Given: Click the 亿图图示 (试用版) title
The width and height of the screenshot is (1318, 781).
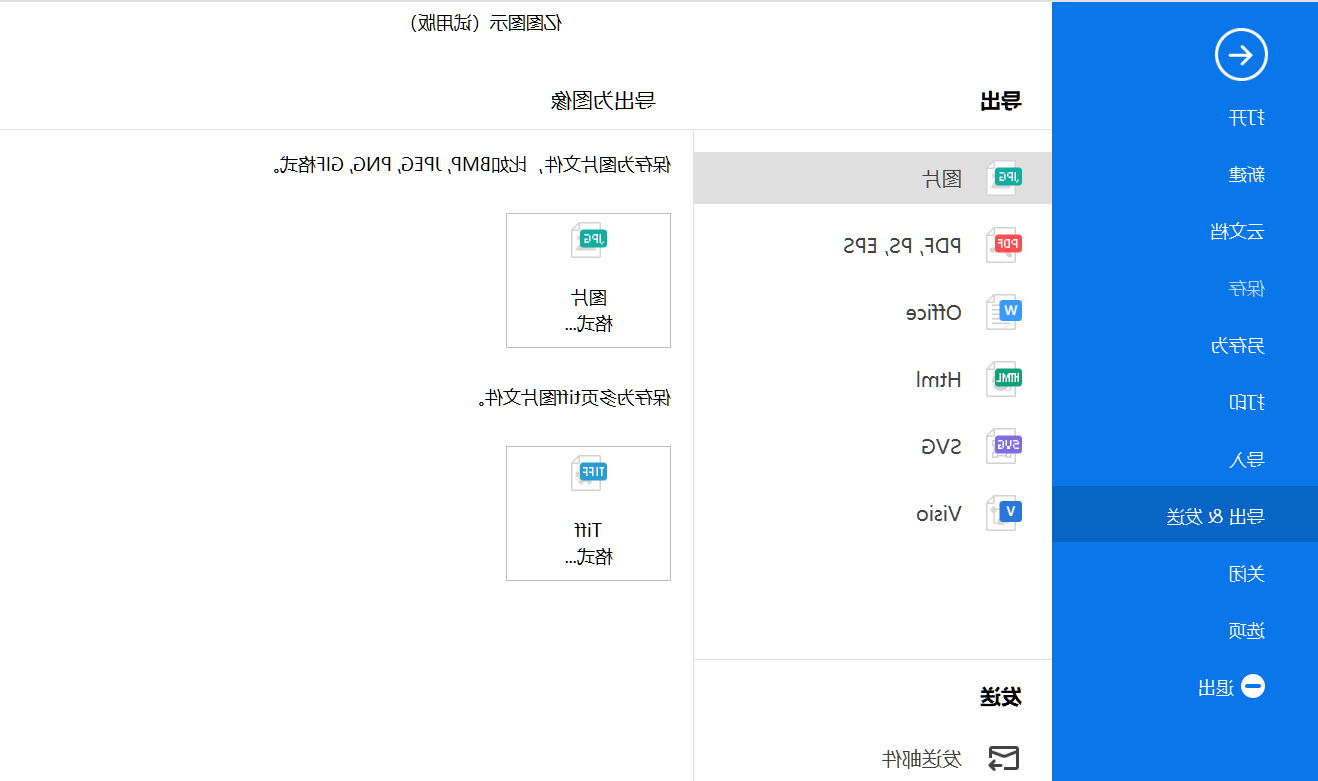Looking at the screenshot, I should click(x=486, y=23).
